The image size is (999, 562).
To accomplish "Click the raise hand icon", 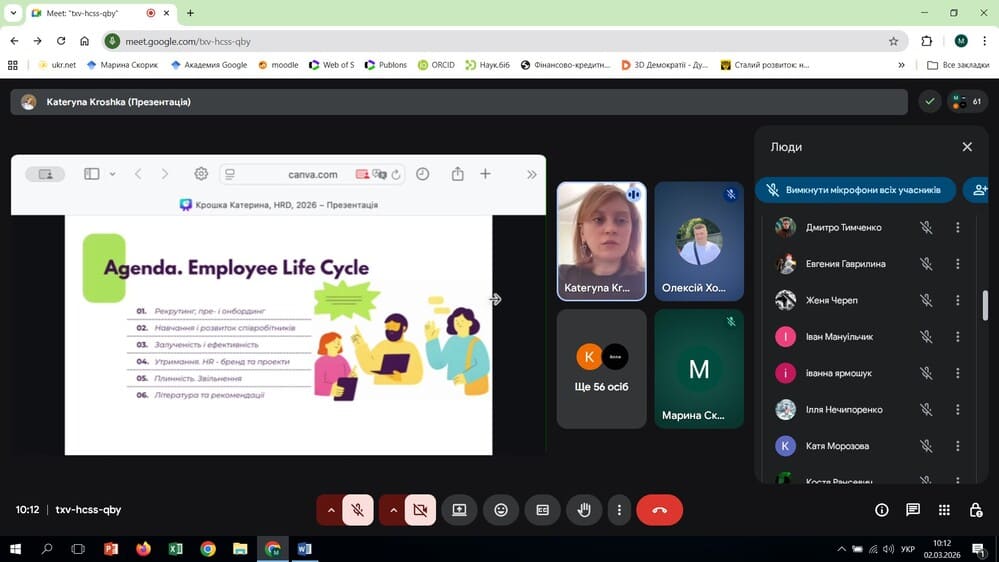I will tap(584, 510).
